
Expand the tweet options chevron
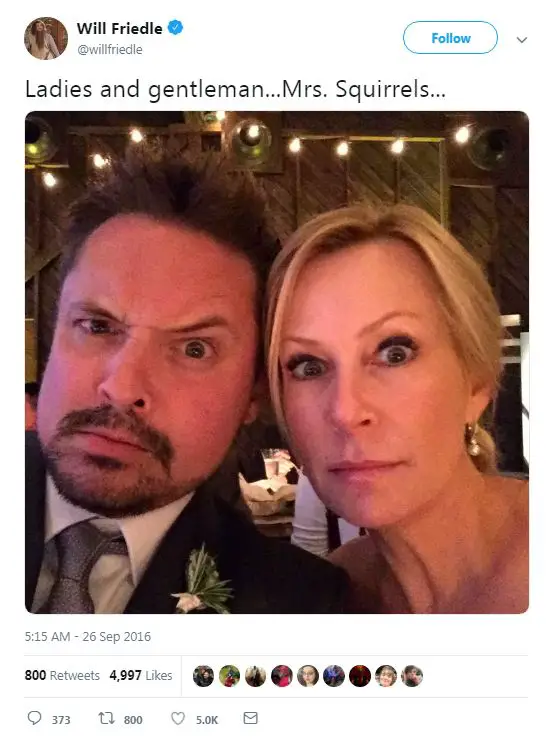(x=522, y=40)
